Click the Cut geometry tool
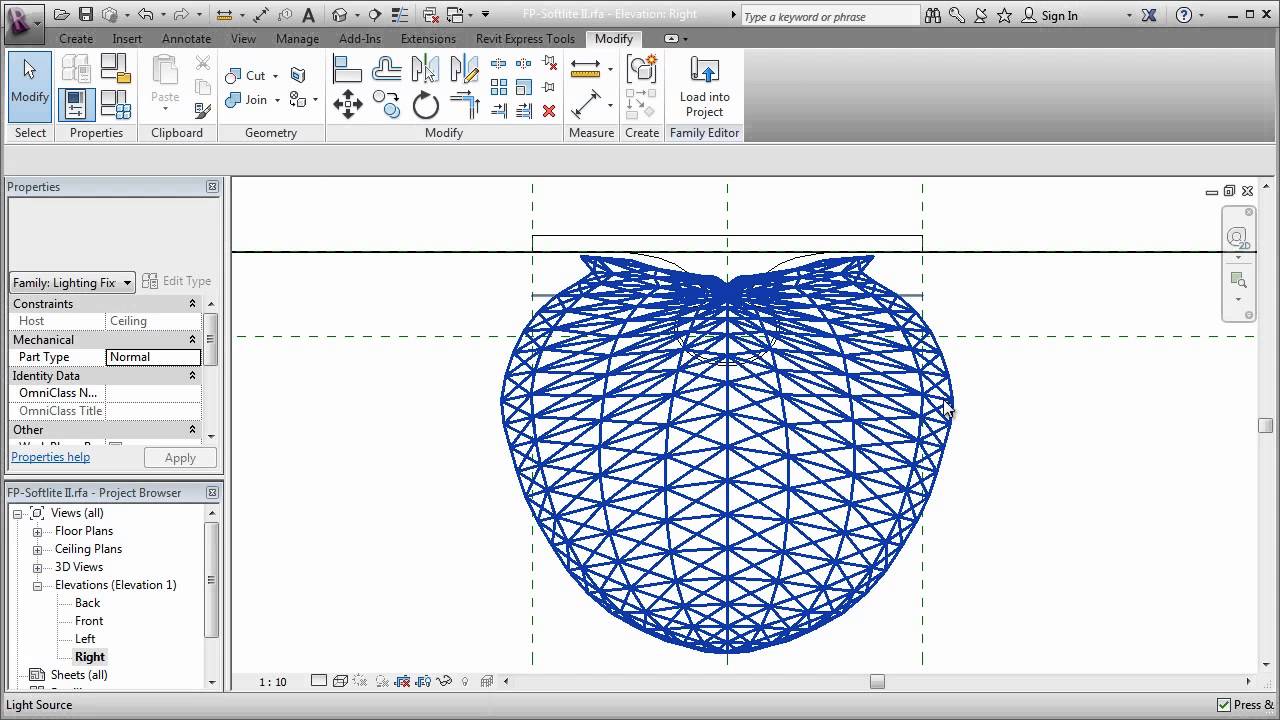Image resolution: width=1280 pixels, height=720 pixels. click(246, 76)
